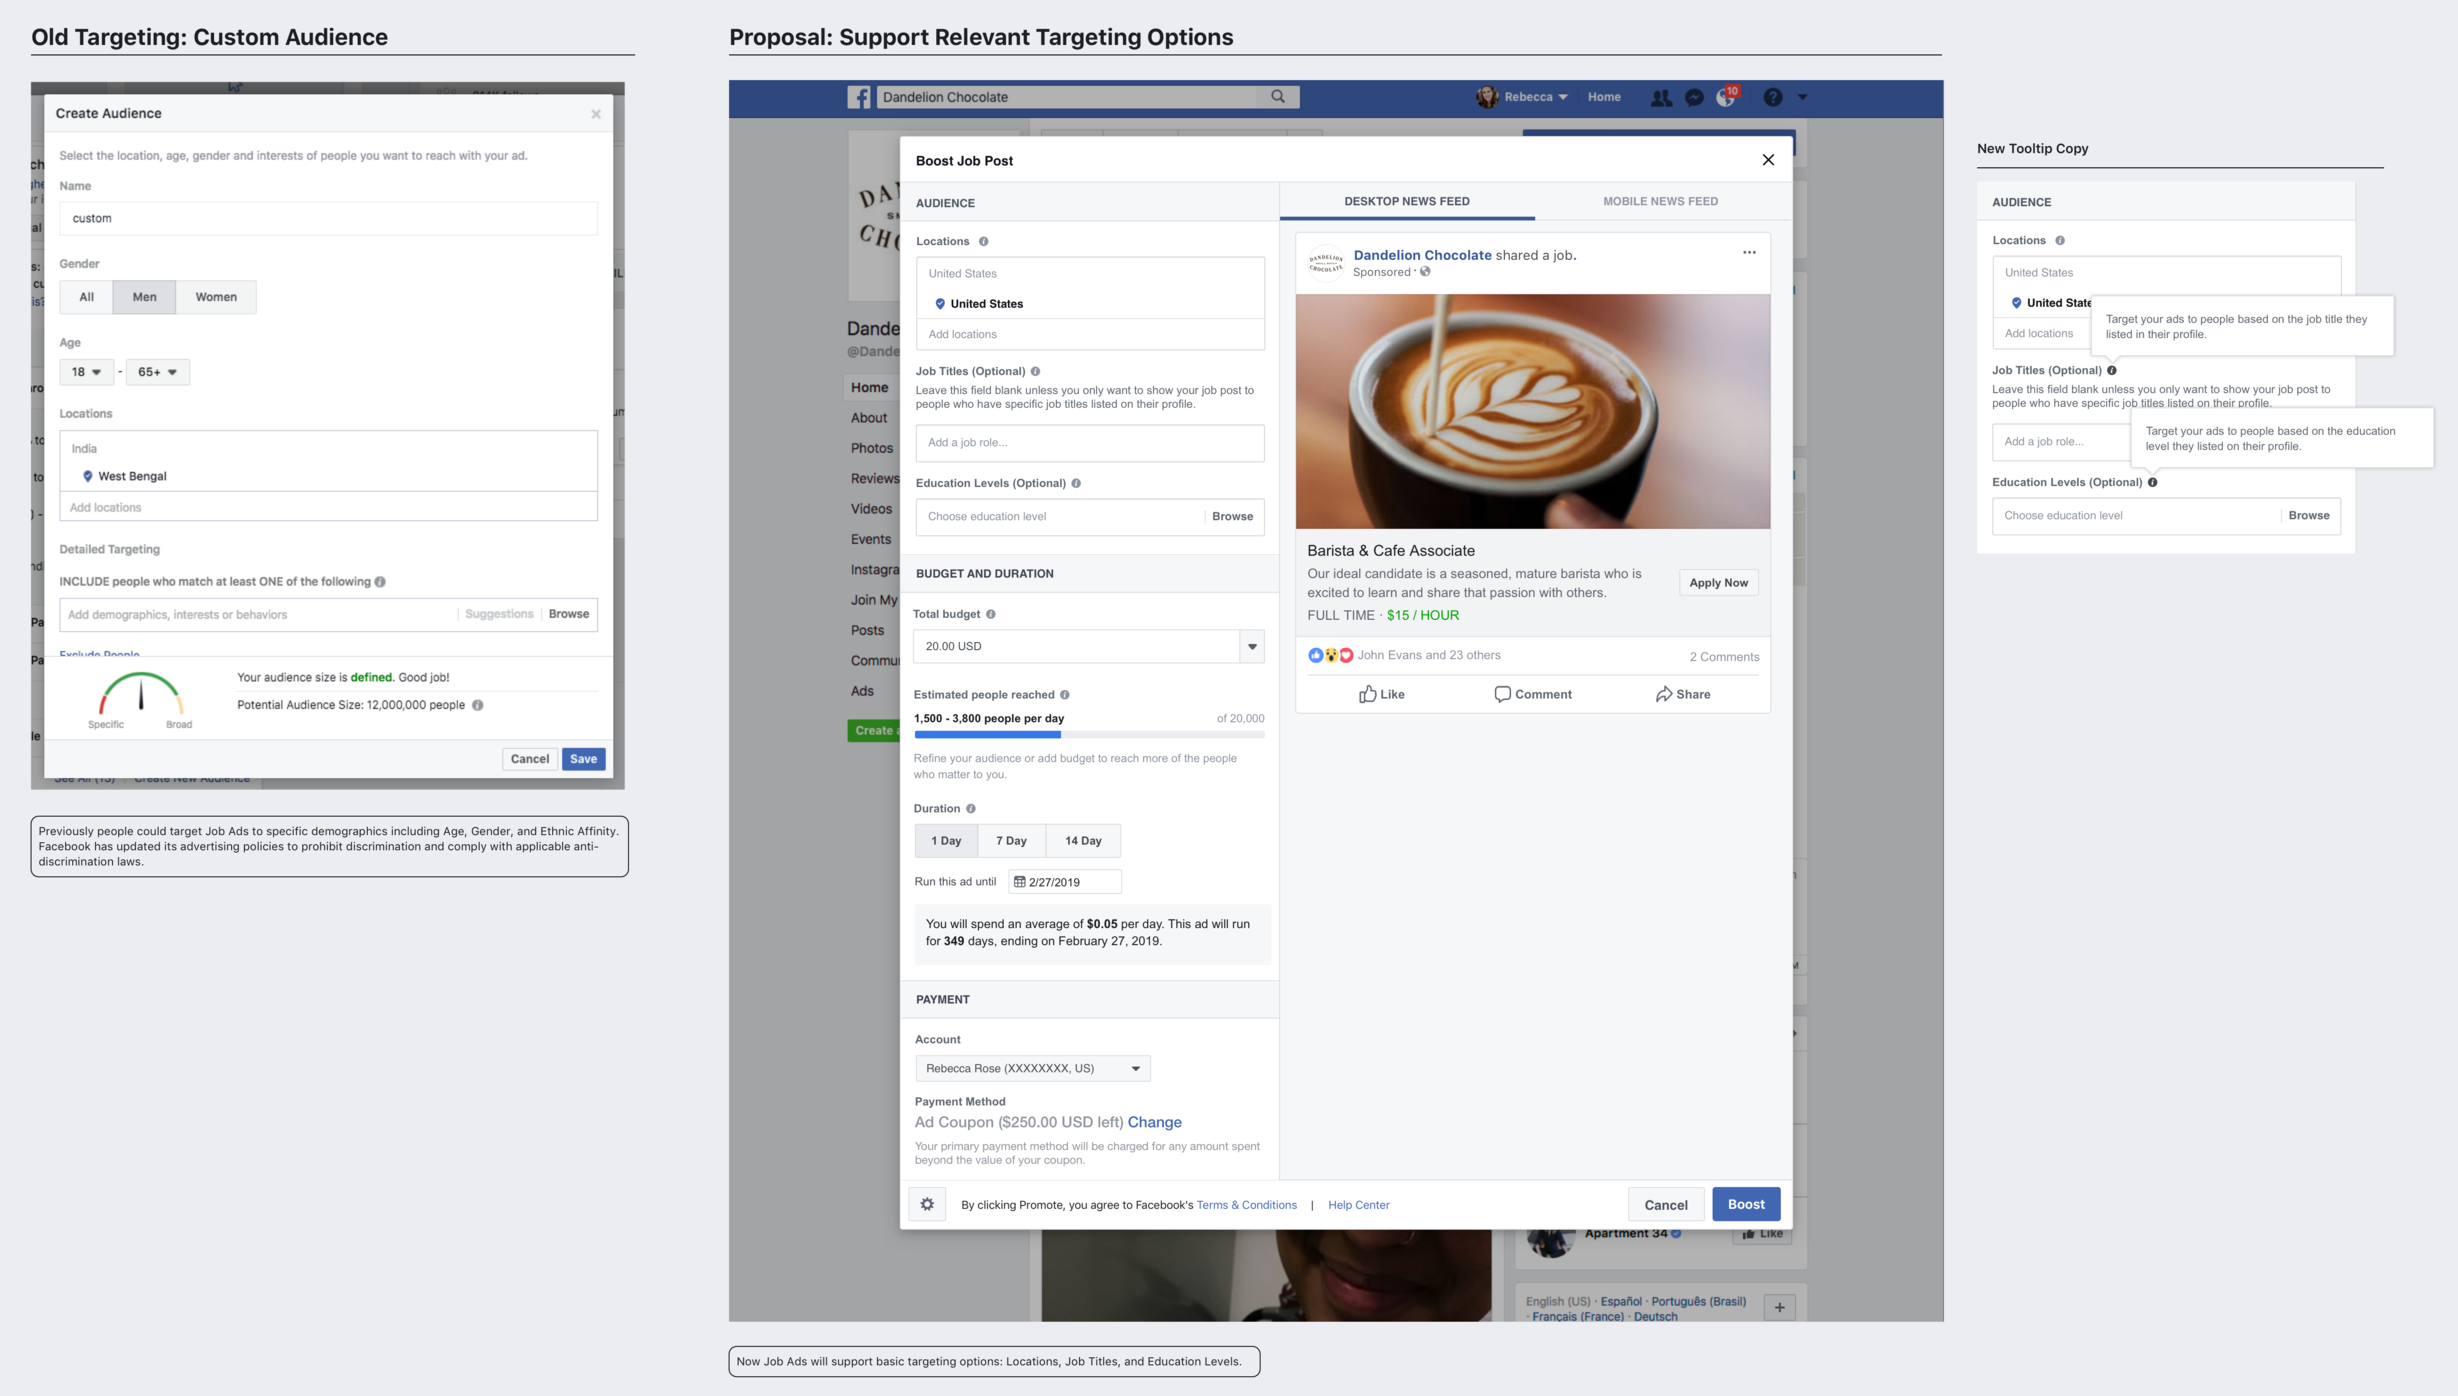2458x1396 pixels.
Task: Click the Add a job role field in Boost dialog
Action: pos(1089,443)
